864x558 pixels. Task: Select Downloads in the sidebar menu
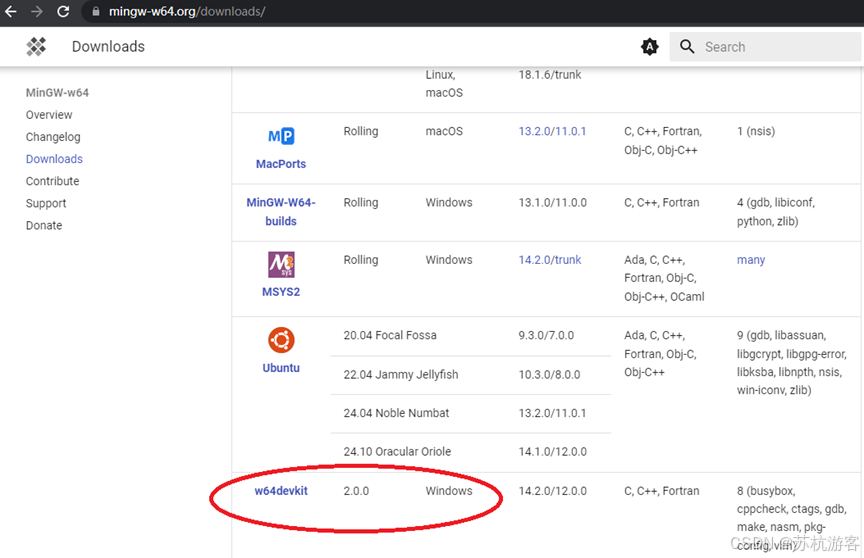(x=54, y=159)
